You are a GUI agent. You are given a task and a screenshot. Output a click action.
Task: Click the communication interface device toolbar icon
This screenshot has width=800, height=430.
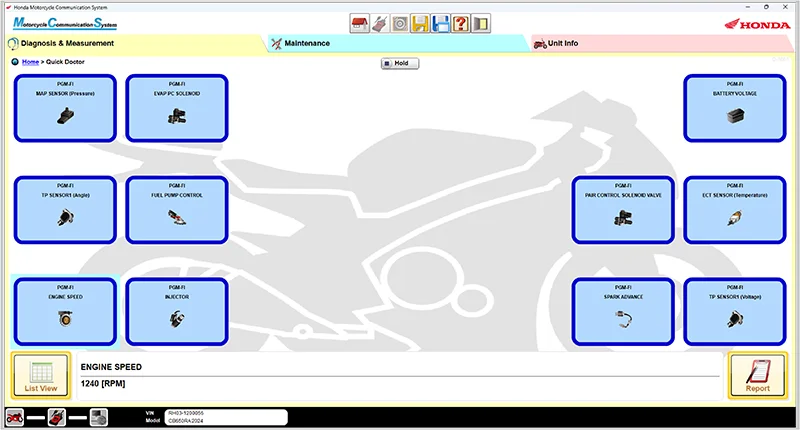tap(380, 23)
